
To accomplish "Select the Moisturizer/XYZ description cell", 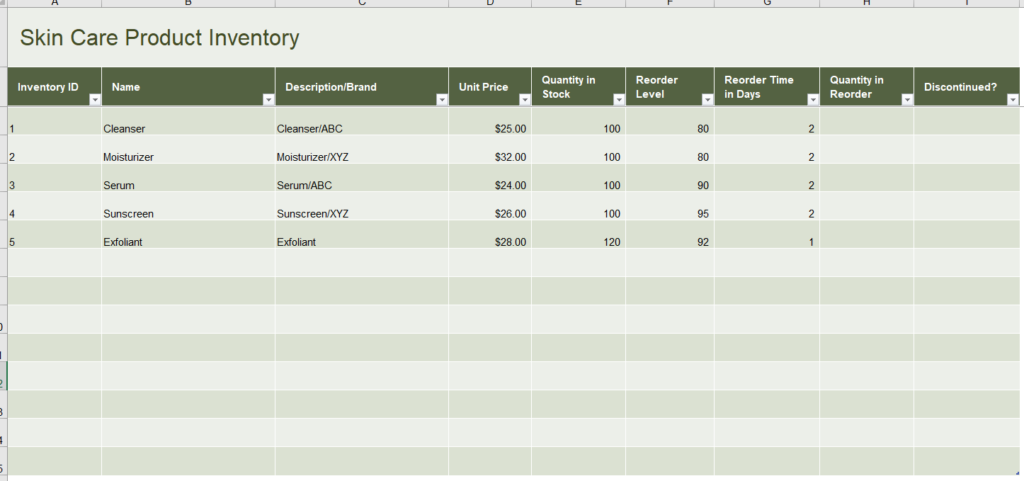I will pyautogui.click(x=362, y=149).
